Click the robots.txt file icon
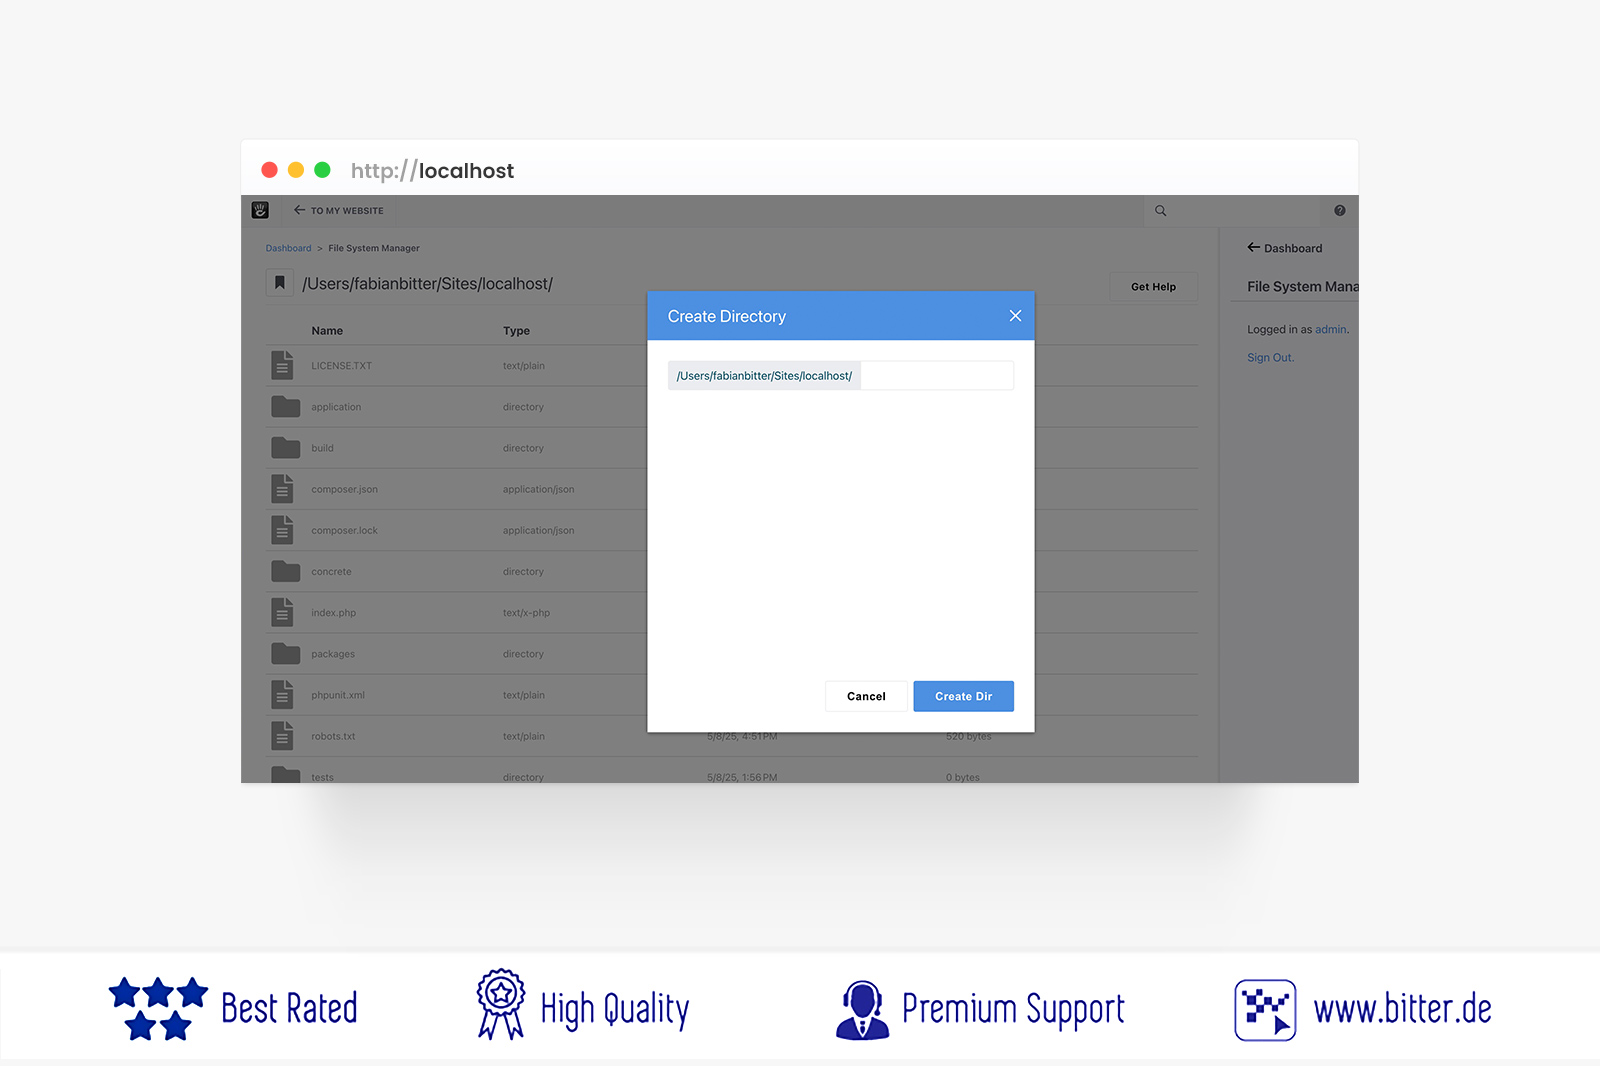Screen dimensions: 1600x1066 (x=283, y=736)
